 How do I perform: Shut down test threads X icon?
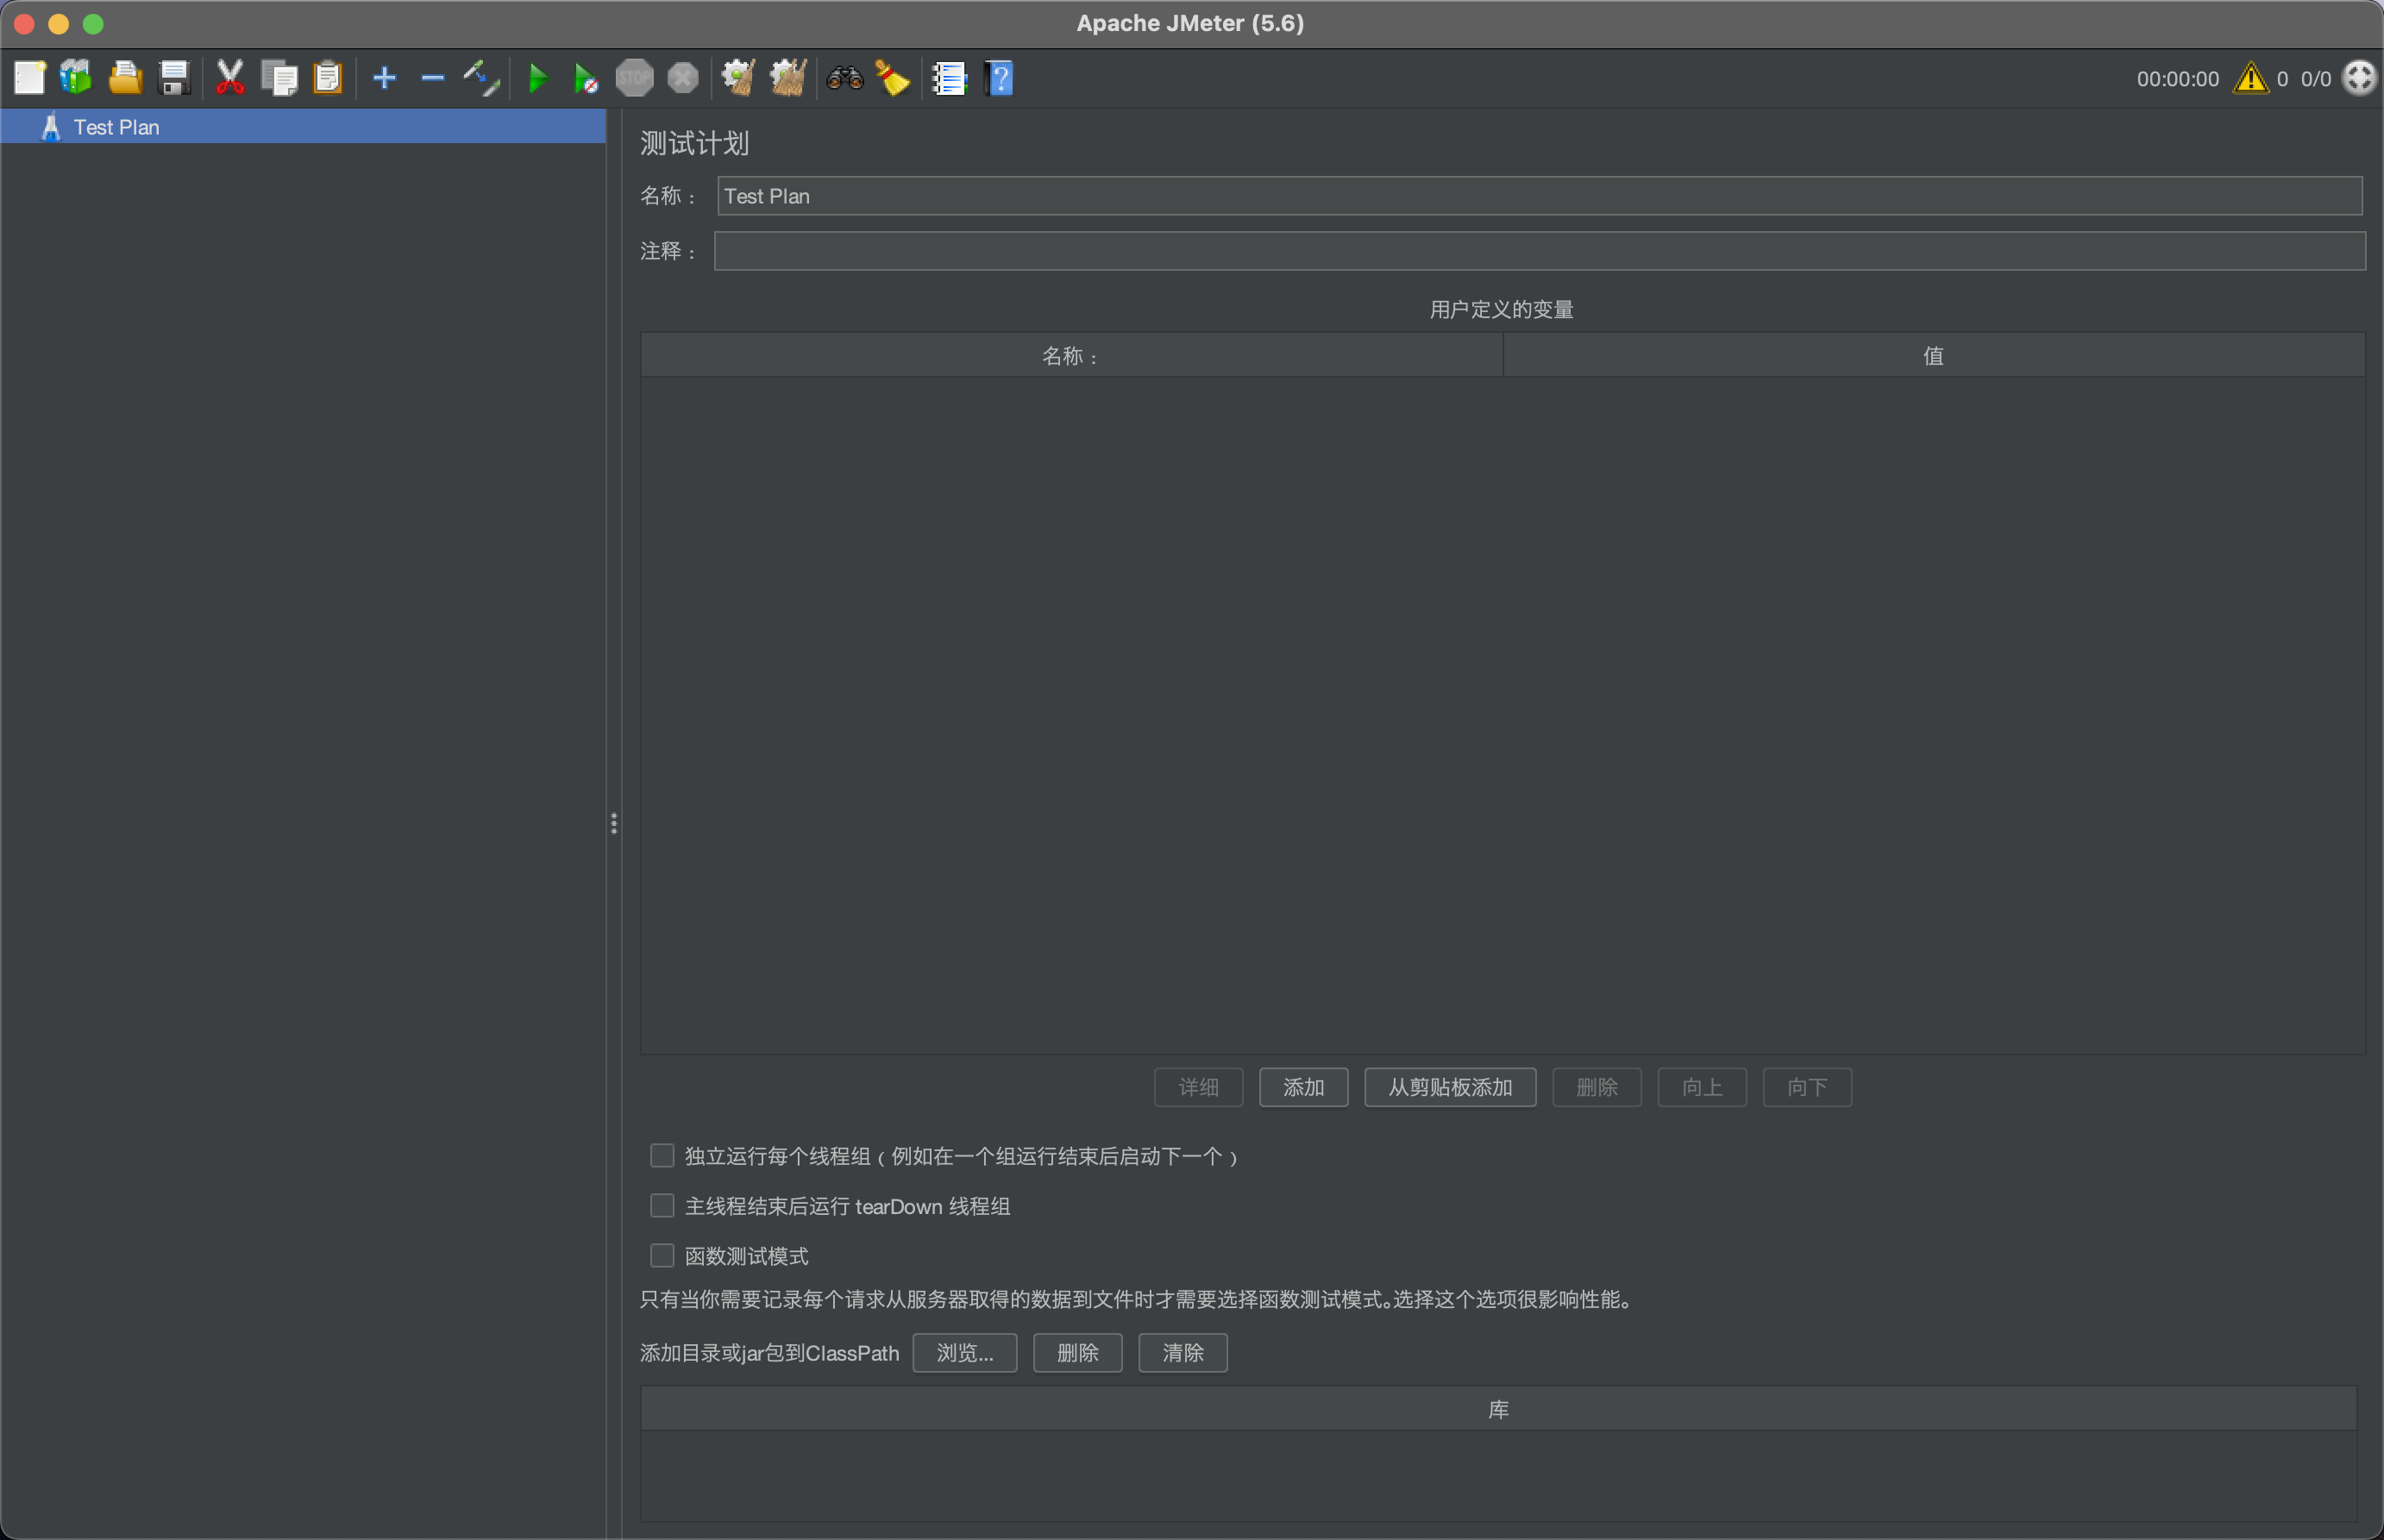[x=683, y=78]
